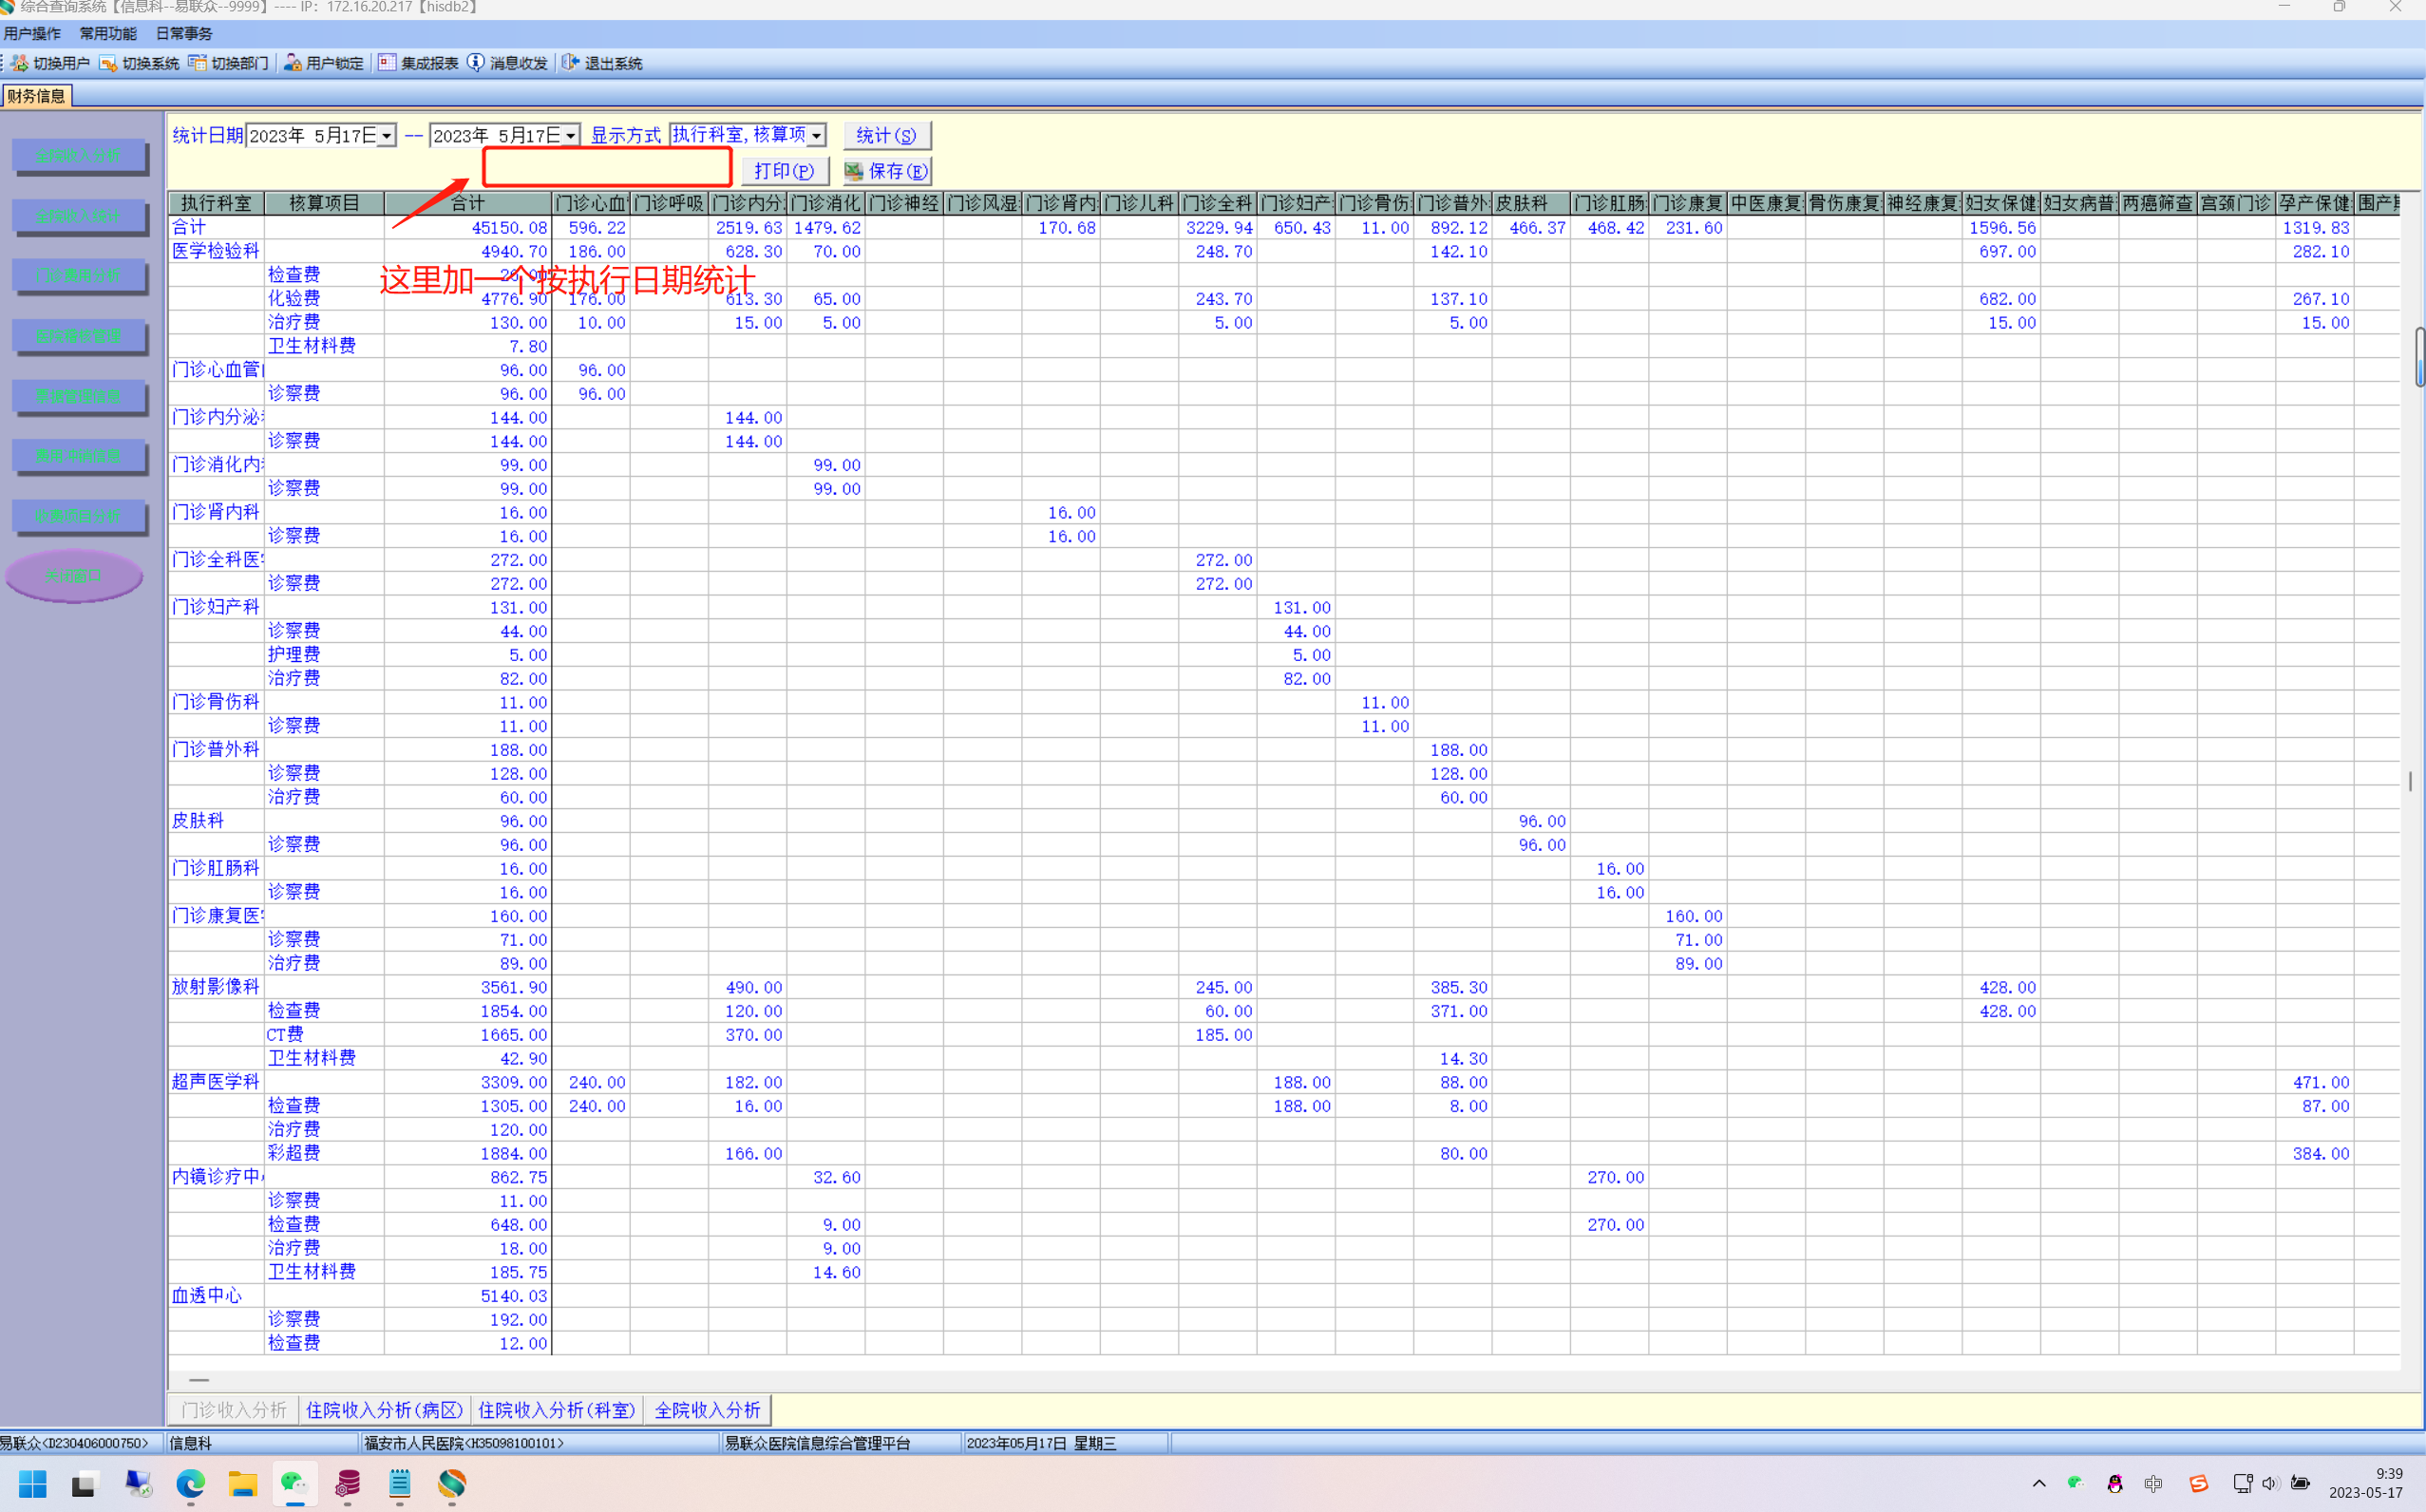The width and height of the screenshot is (2426, 1512).
Task: Click the purple 关闭窗口 oval button
Action: pos(74,576)
